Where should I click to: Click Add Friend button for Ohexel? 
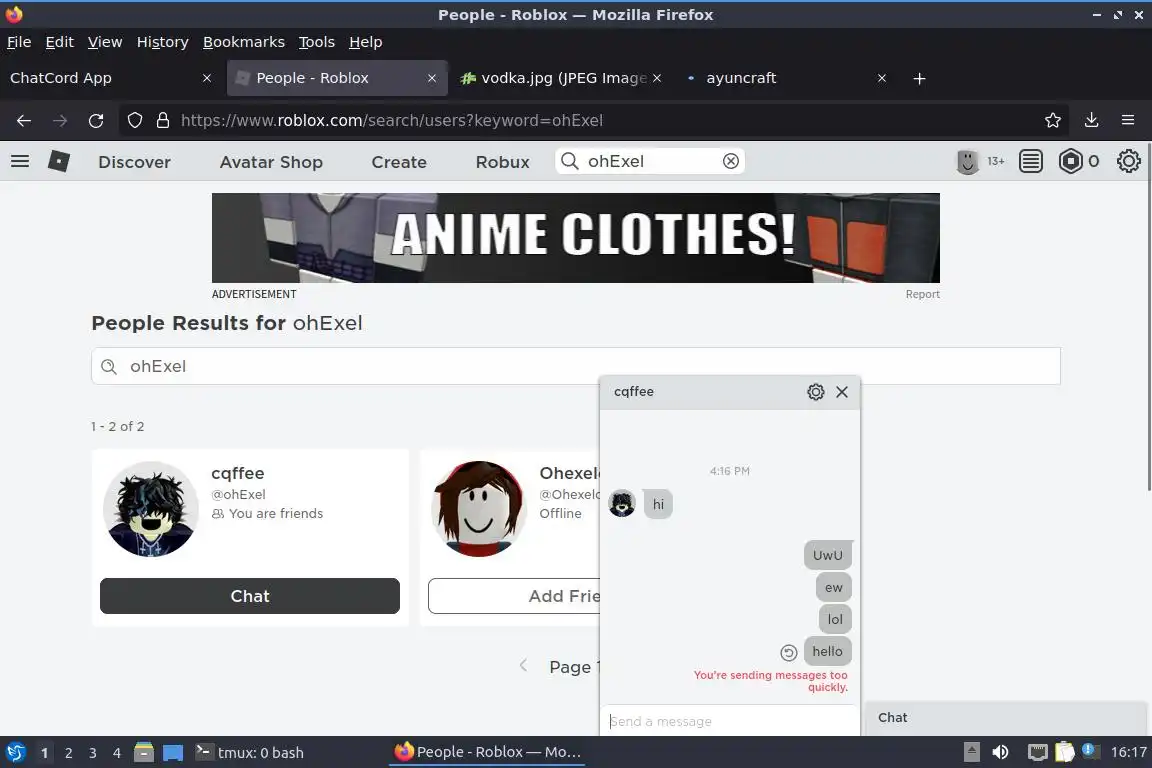514,596
